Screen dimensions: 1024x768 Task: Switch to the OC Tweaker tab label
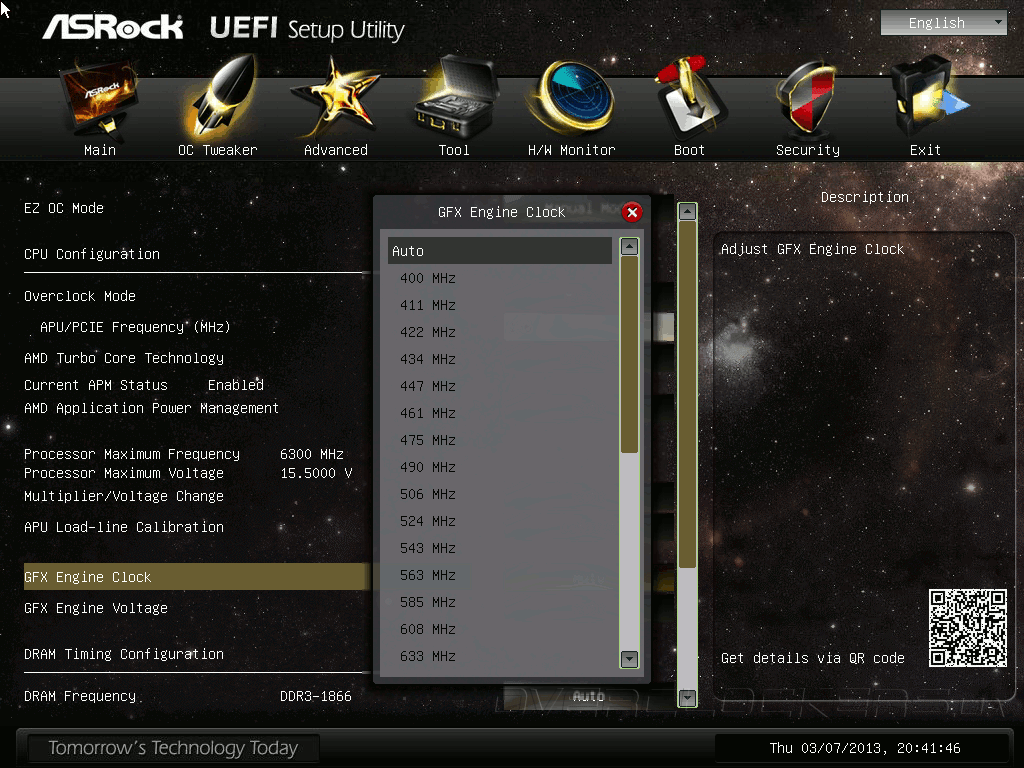tap(217, 150)
